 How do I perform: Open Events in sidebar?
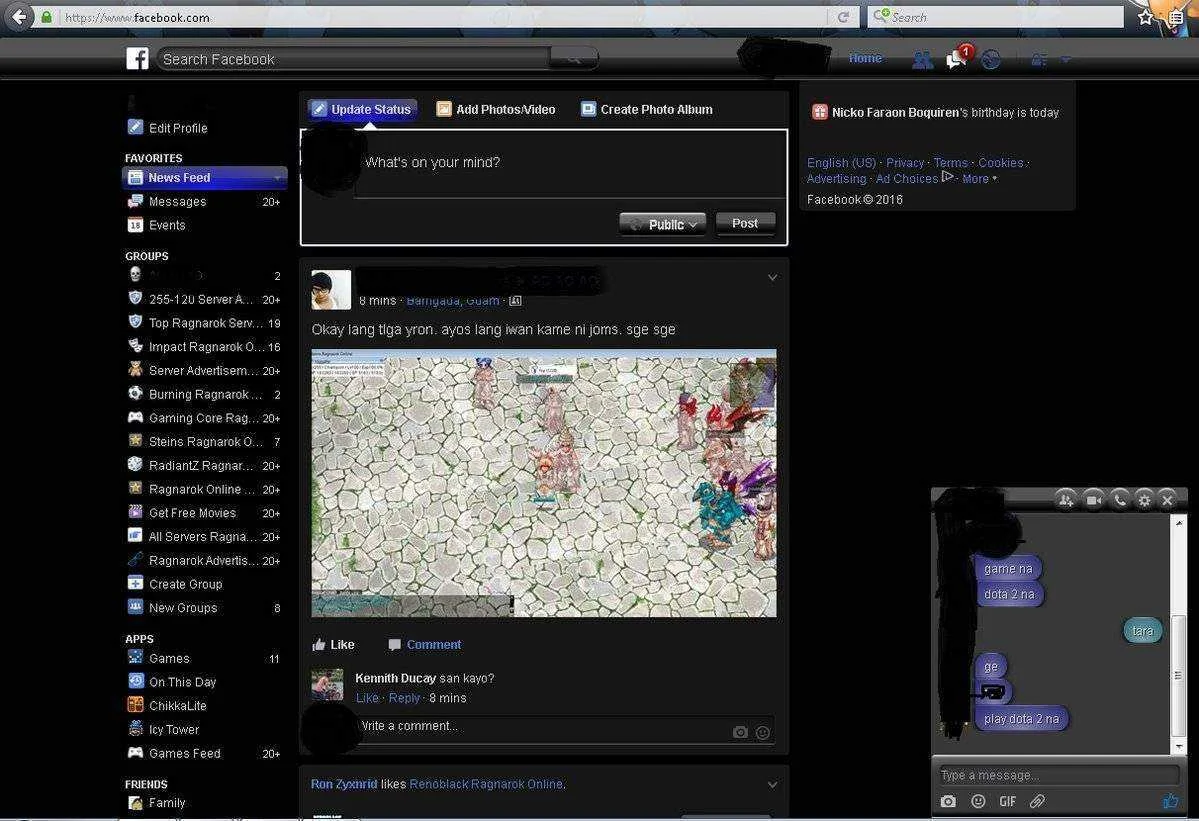pyautogui.click(x=204, y=226)
